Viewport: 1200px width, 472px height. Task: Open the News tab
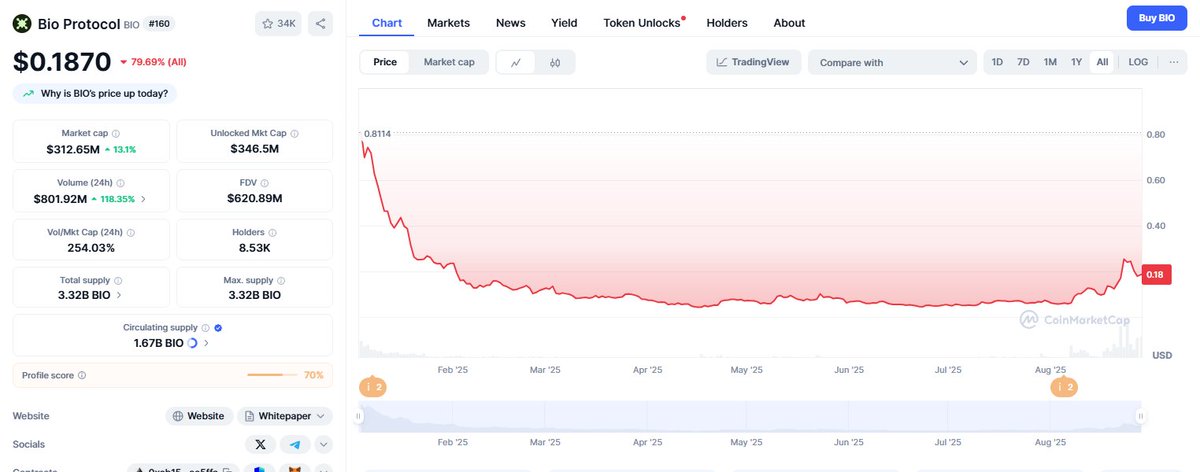click(x=510, y=22)
